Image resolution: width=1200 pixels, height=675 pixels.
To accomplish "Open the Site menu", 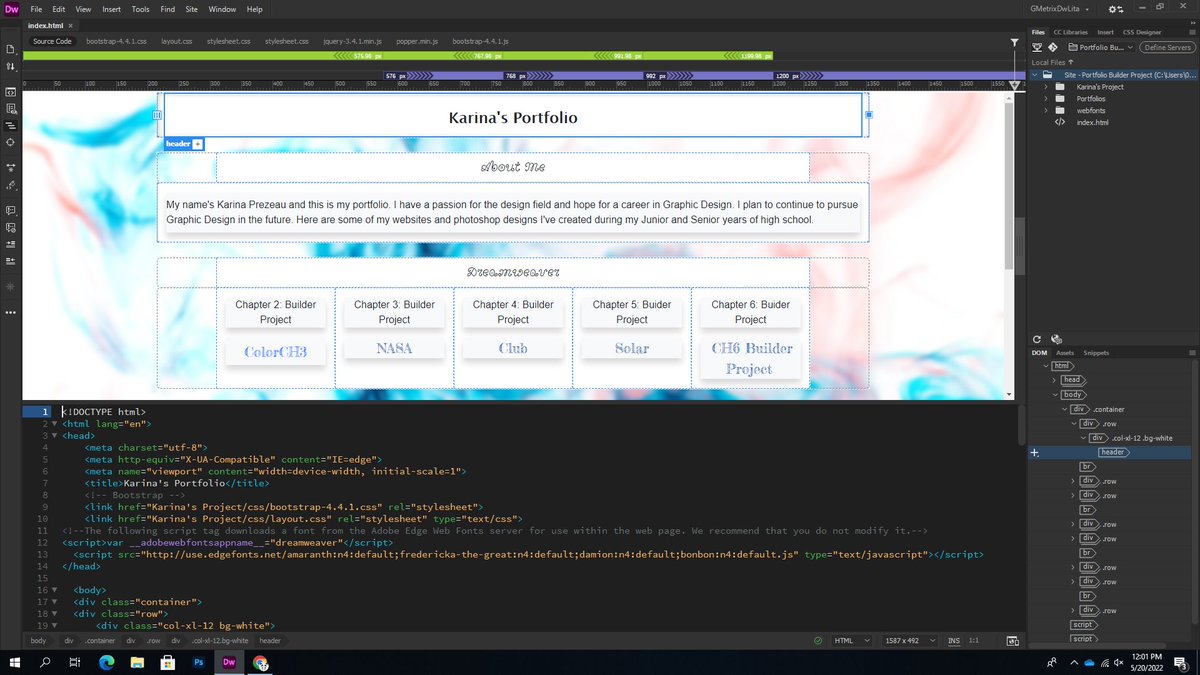I will (x=191, y=9).
